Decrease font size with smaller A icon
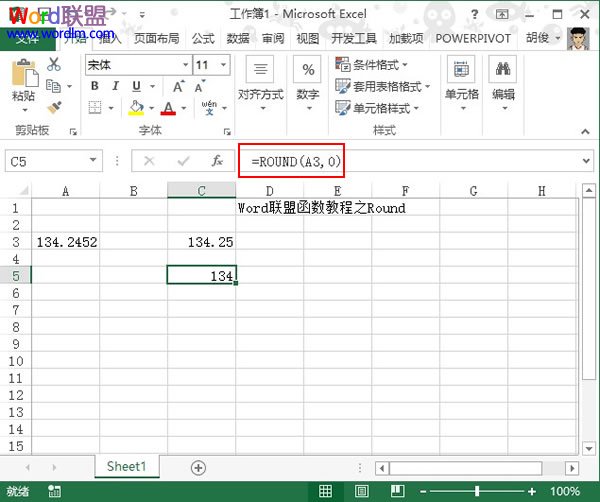This screenshot has height=502, width=600. point(200,86)
